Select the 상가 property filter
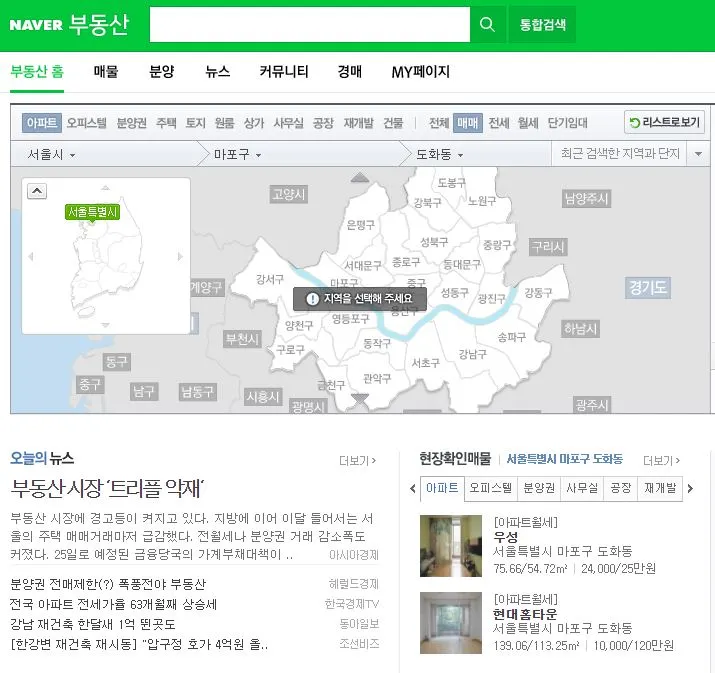 click(254, 123)
